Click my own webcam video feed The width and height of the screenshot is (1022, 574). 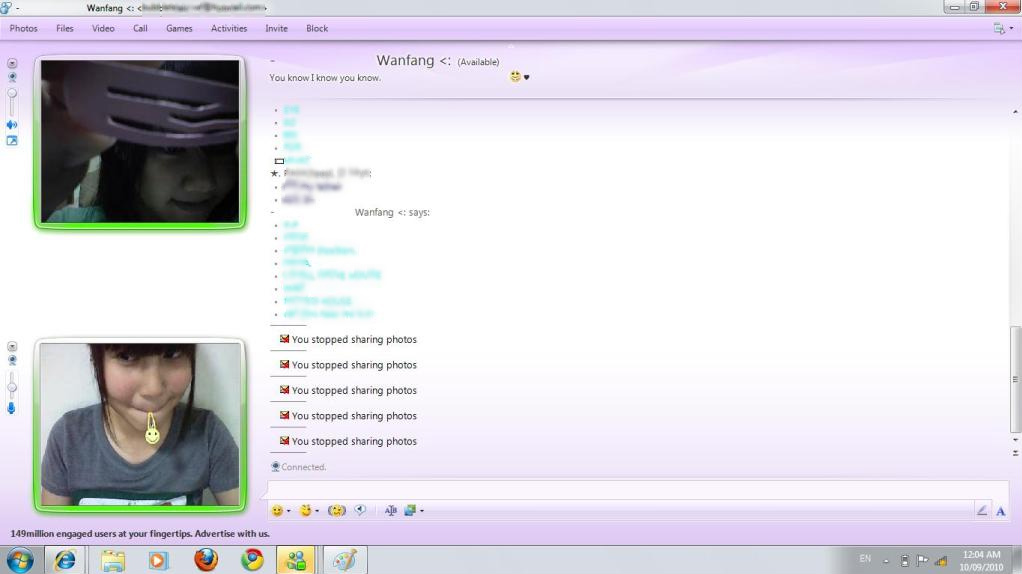[x=140, y=424]
